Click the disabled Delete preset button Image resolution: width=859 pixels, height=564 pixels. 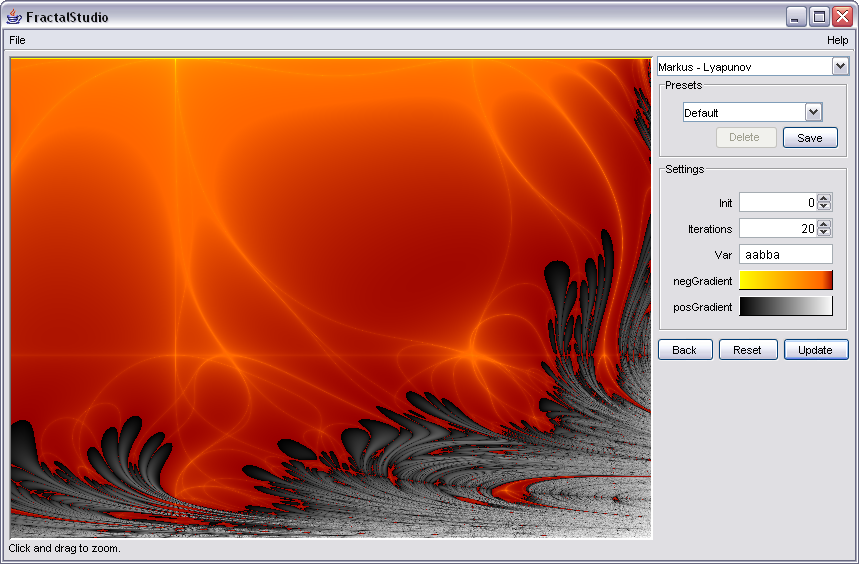746,137
